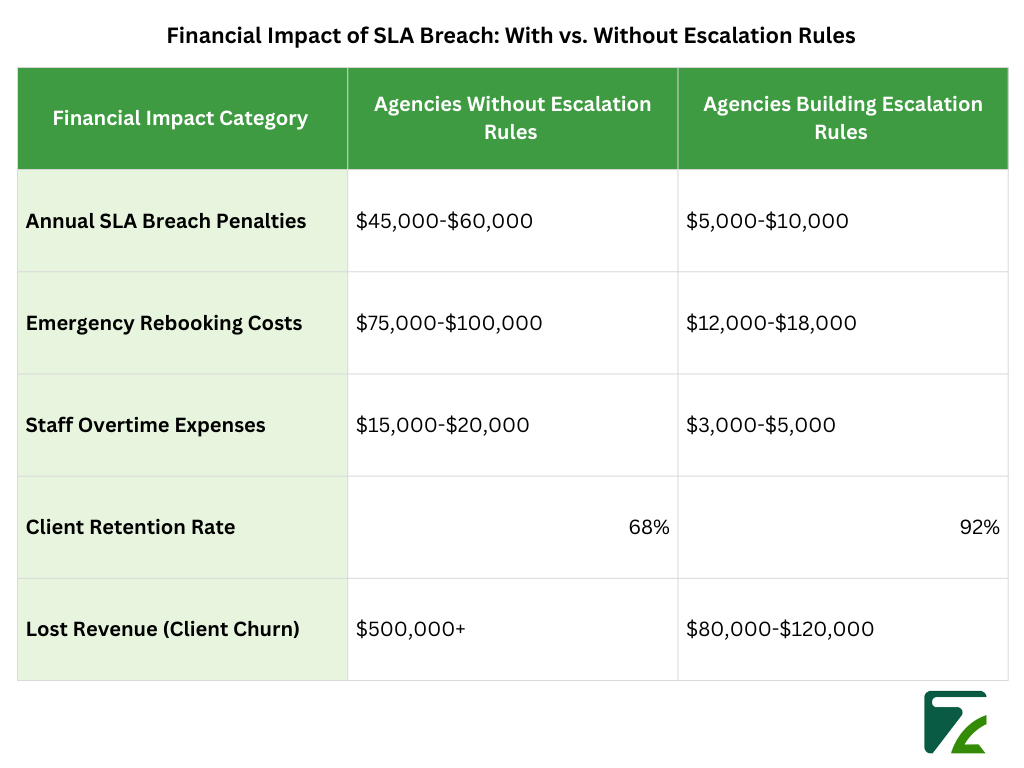
Task: Click the 92% retention rate cell
Action: coord(981,527)
